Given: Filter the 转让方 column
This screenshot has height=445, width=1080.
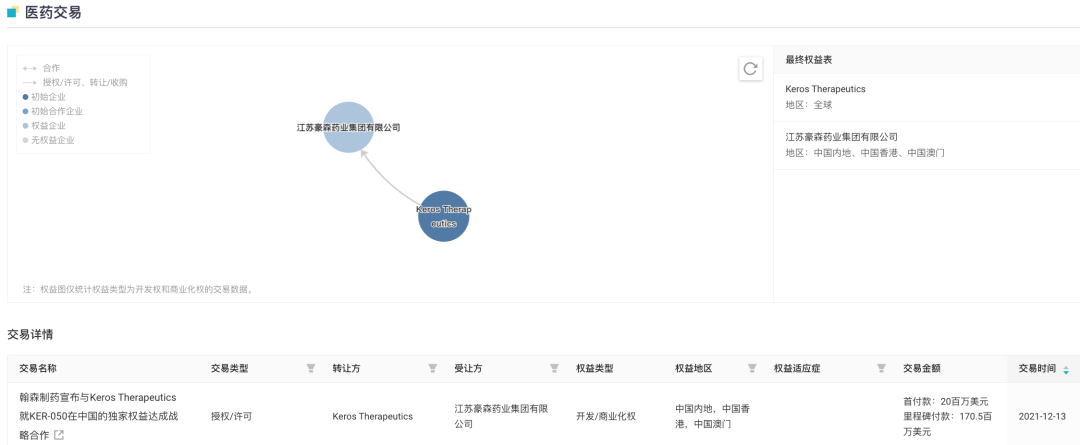Looking at the screenshot, I should 433,369.
